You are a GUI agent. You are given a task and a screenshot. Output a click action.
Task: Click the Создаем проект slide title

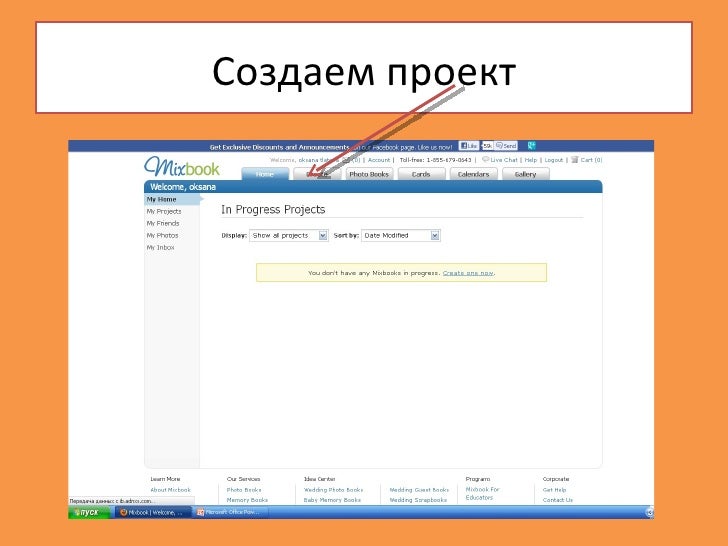(364, 72)
